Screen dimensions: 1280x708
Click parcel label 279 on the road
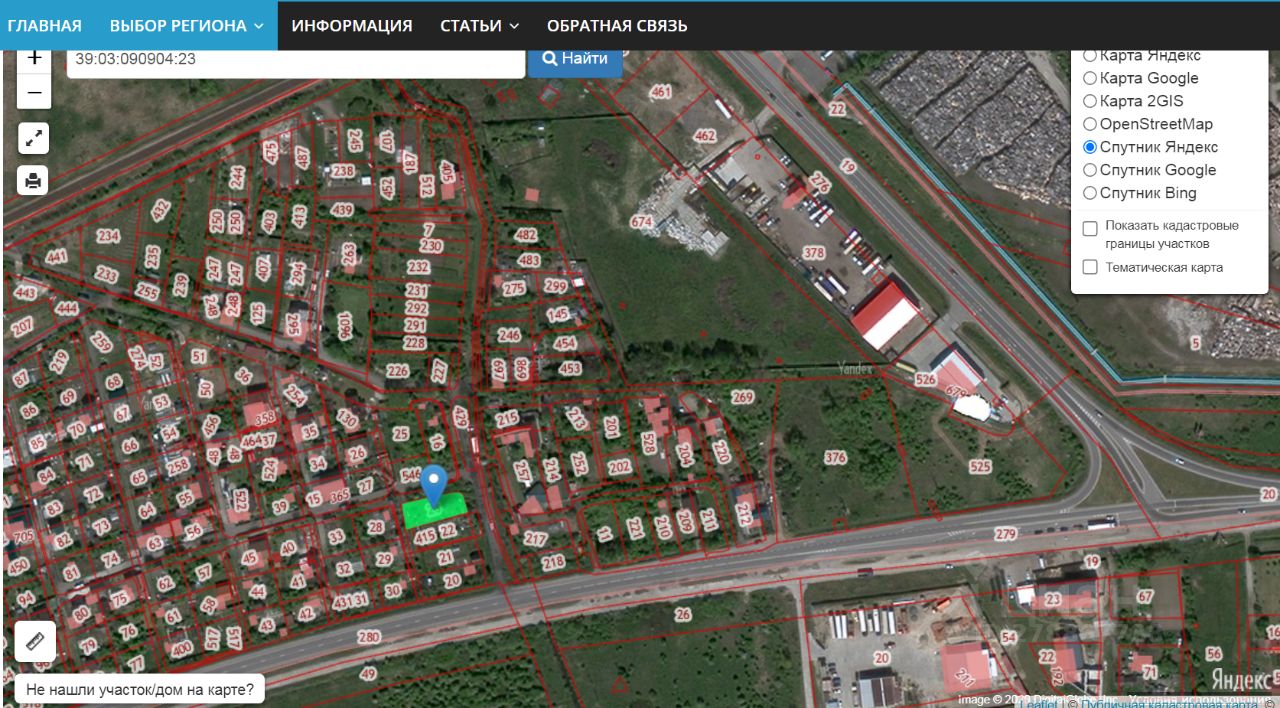coord(1005,534)
